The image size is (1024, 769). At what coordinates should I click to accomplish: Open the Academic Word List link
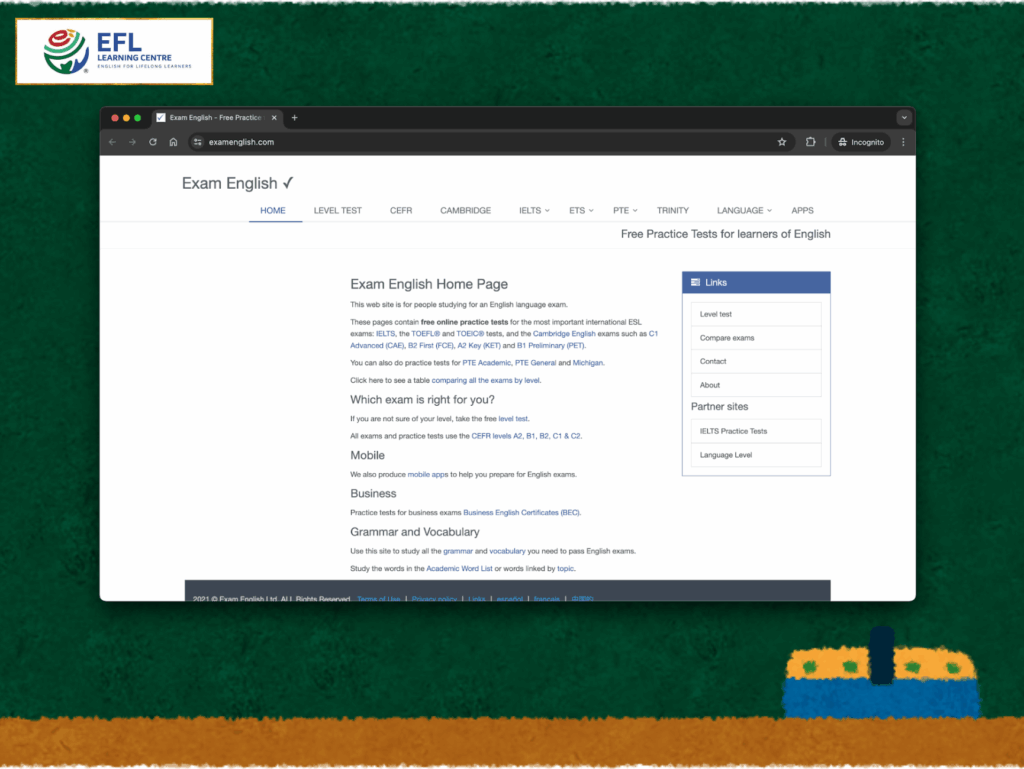point(459,569)
